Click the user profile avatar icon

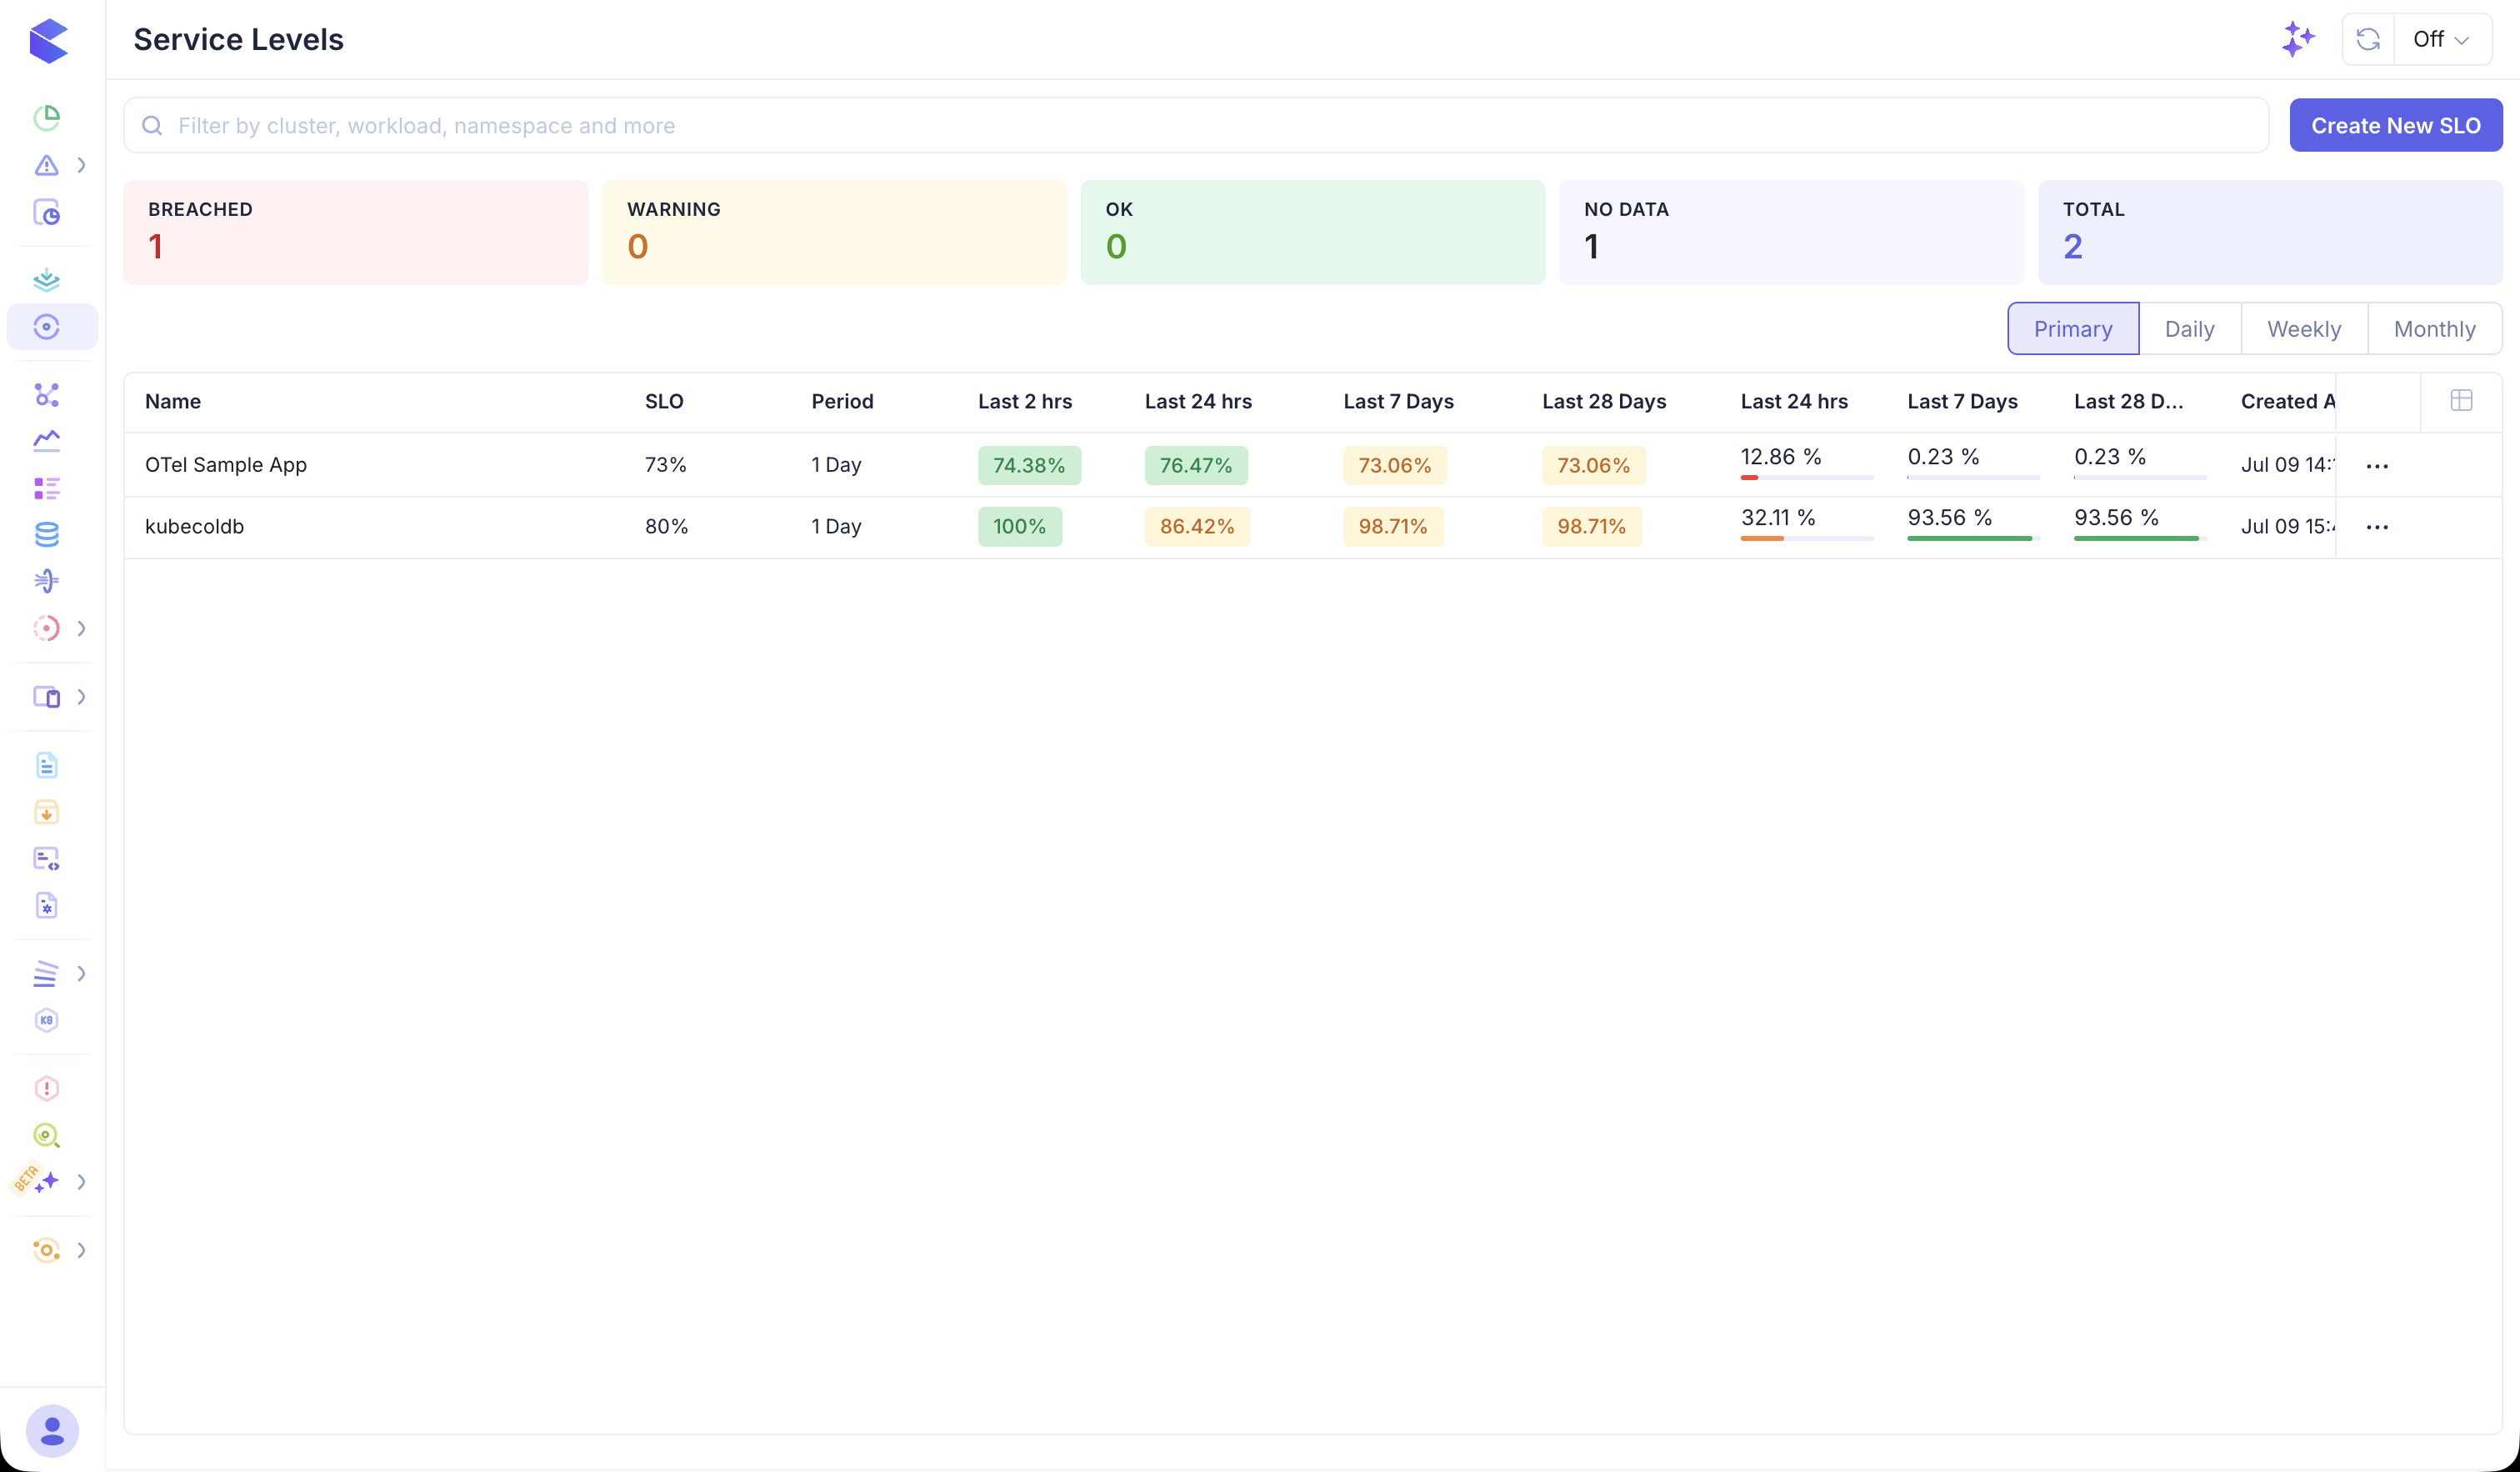[x=52, y=1431]
